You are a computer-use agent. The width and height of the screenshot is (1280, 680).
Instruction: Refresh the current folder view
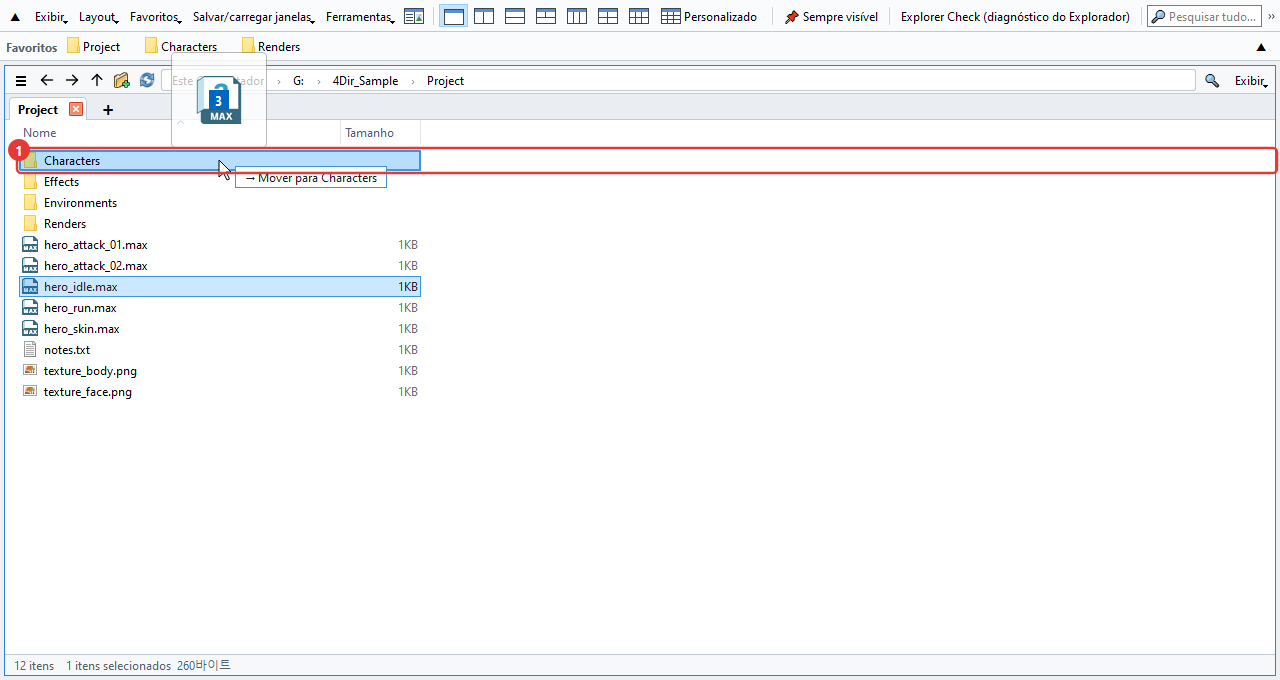click(x=147, y=81)
